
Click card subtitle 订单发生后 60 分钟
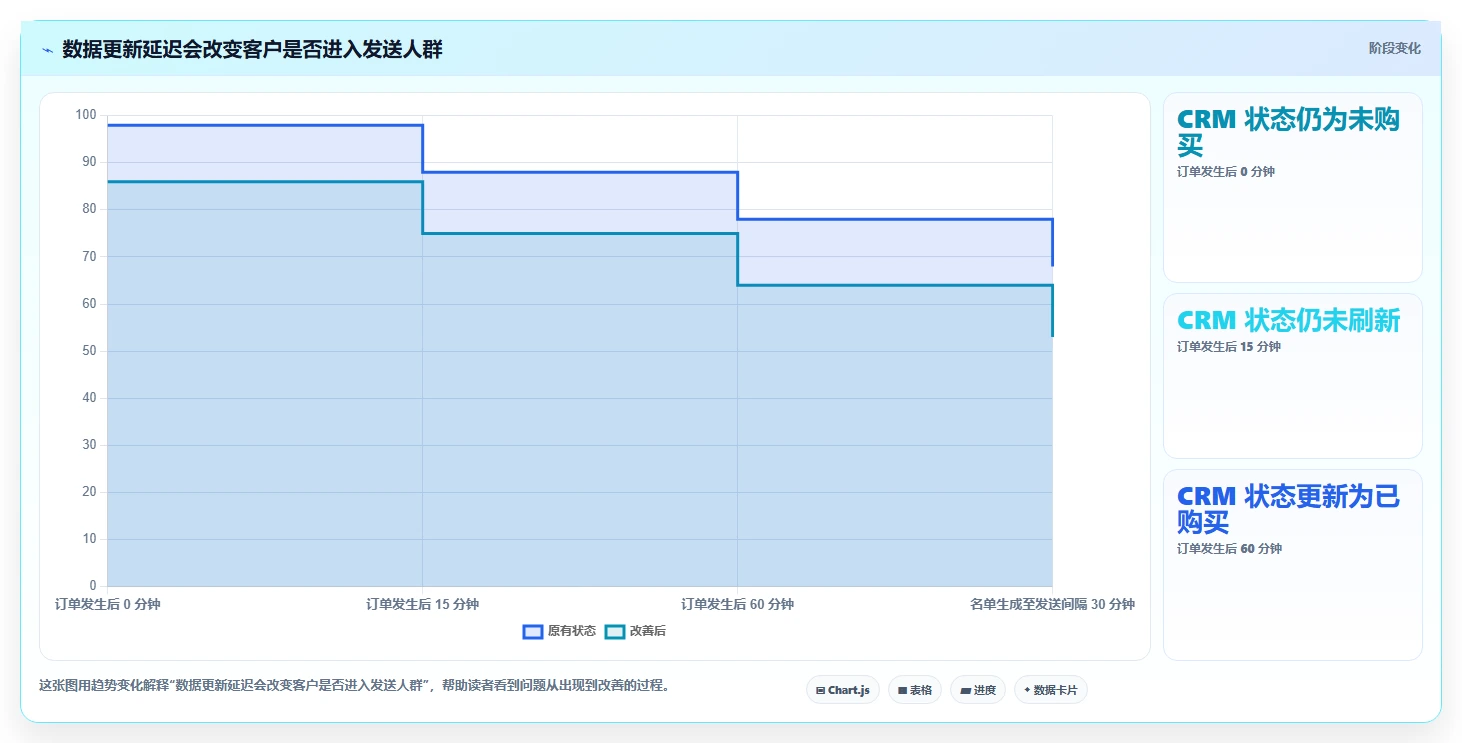[1229, 549]
